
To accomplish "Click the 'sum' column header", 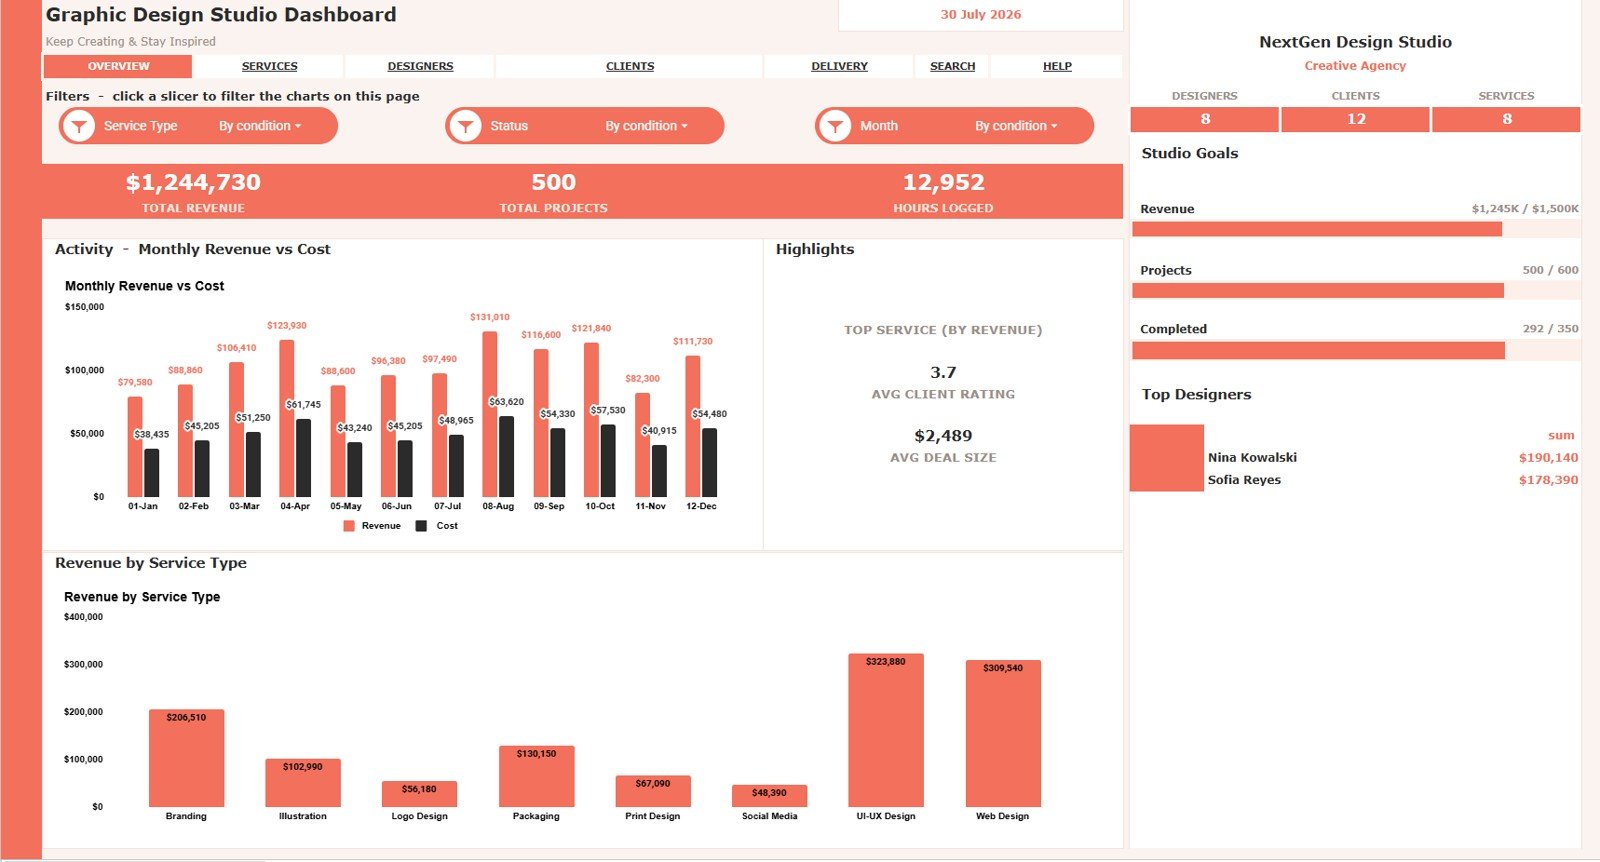I will point(1561,436).
